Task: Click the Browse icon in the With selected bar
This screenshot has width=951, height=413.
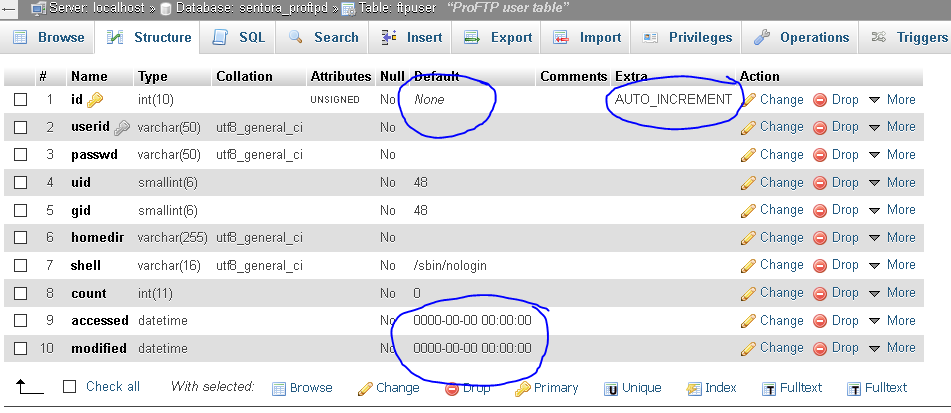Action: click(x=278, y=389)
